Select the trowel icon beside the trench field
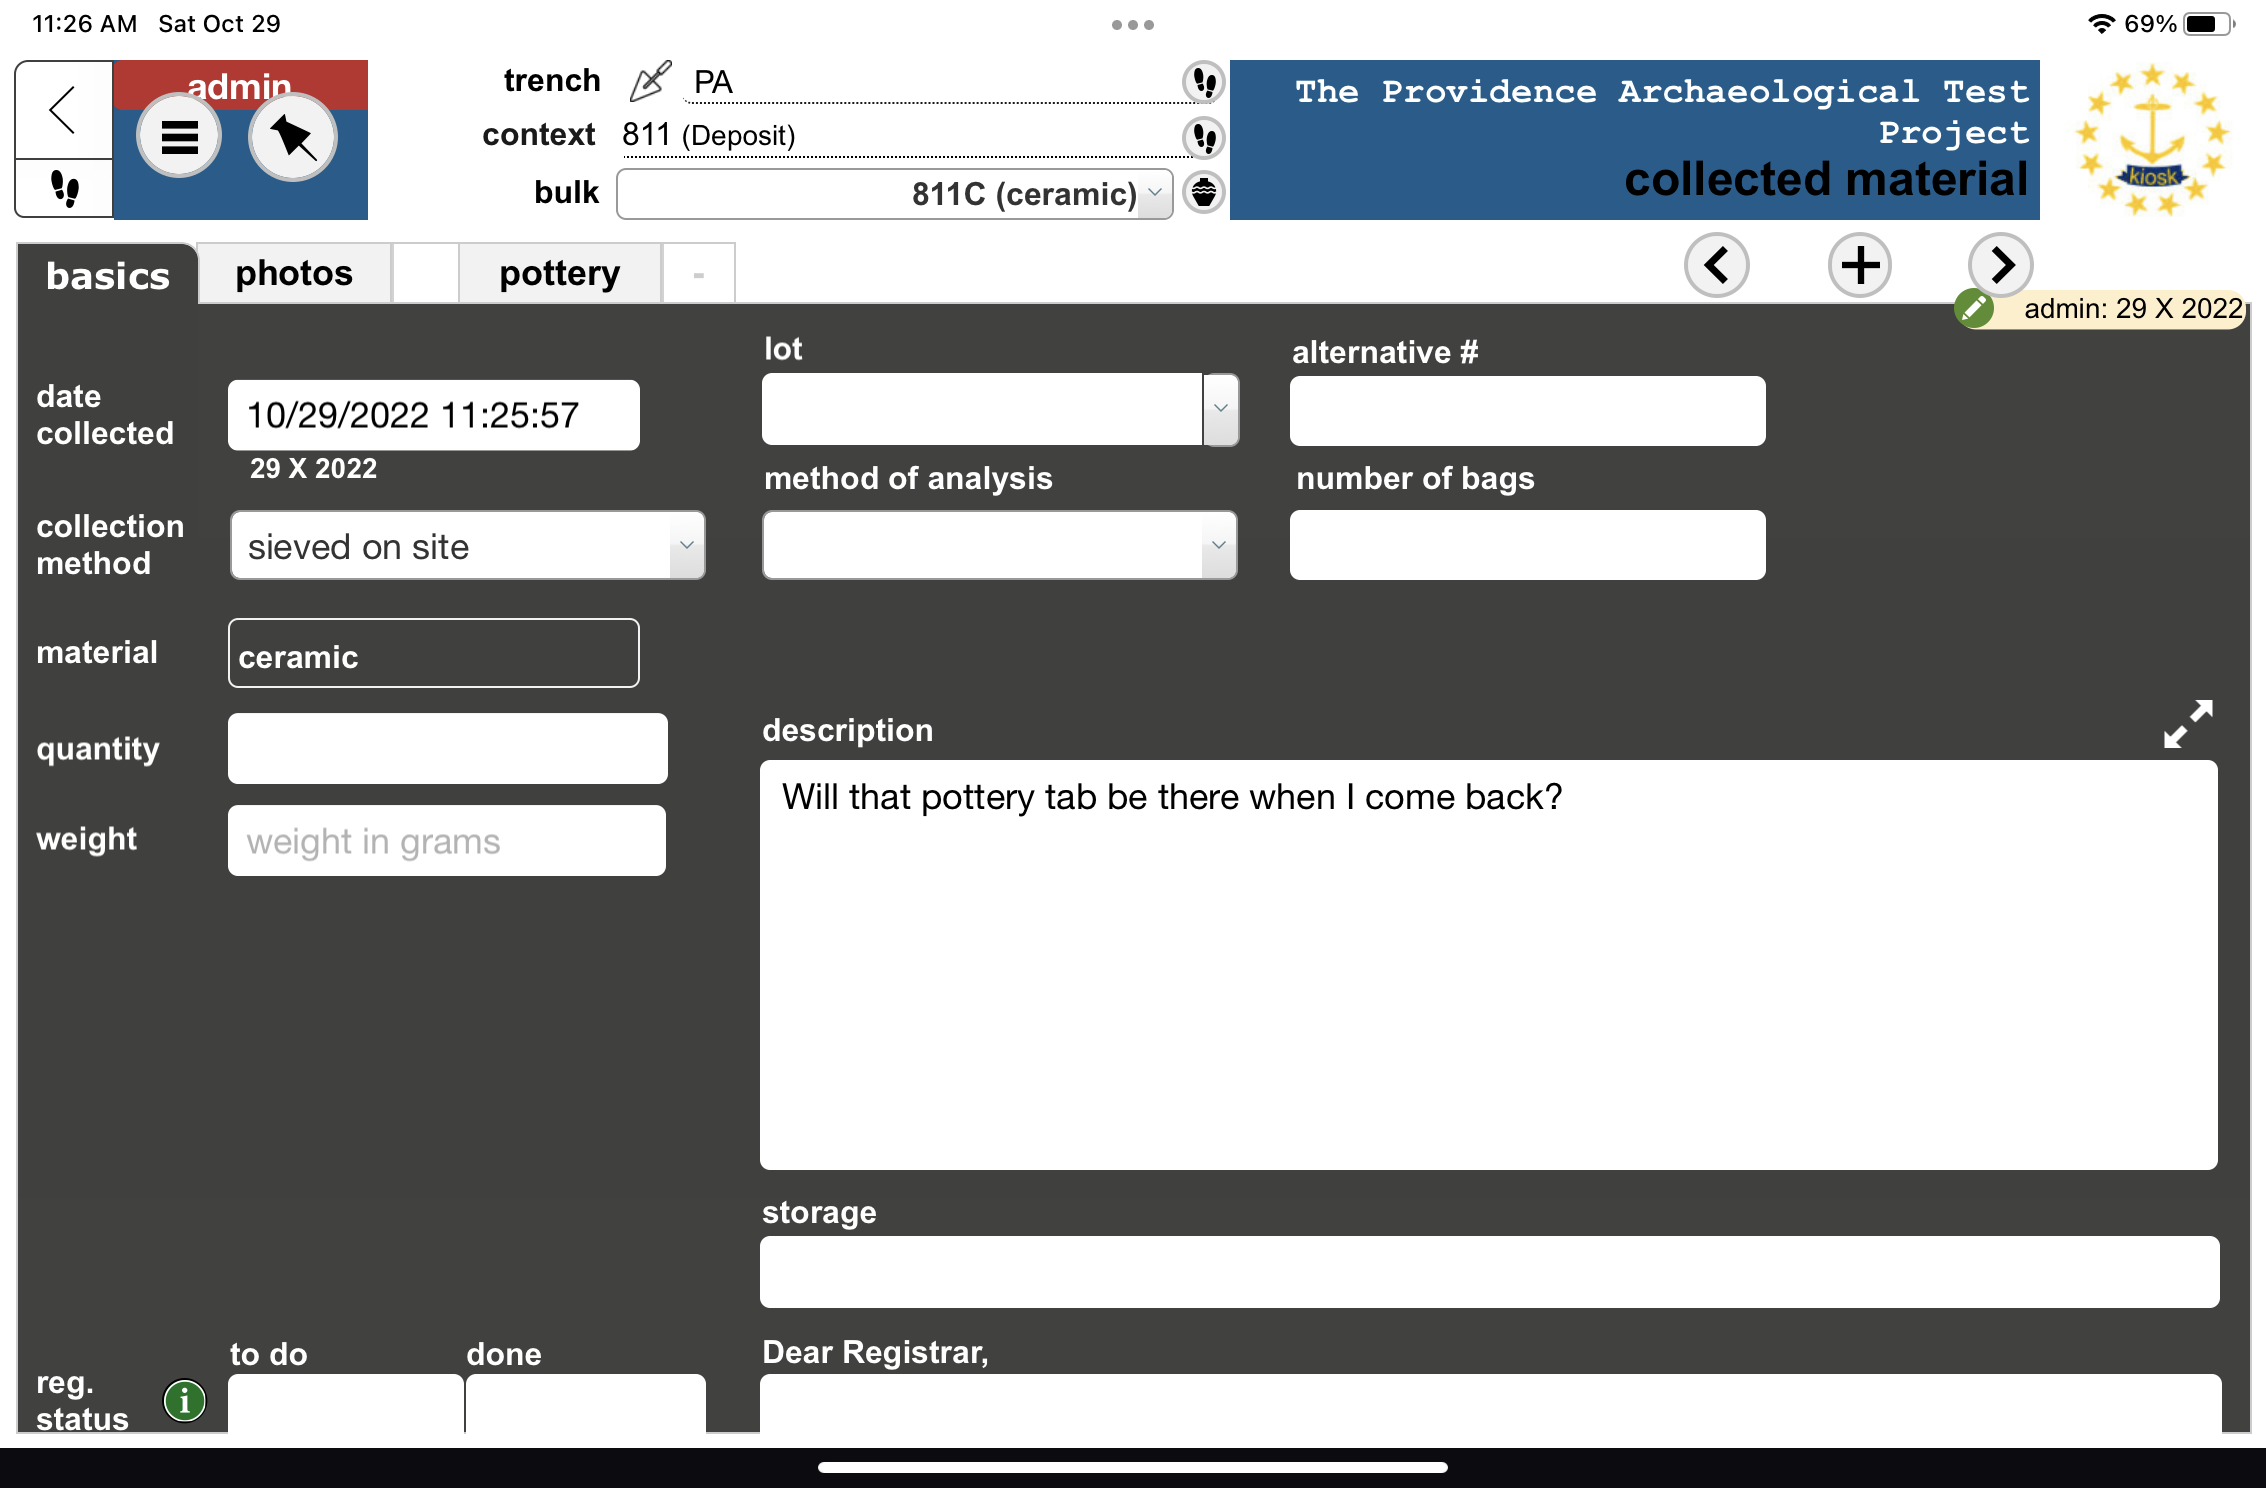Viewport: 2266px width, 1488px height. tap(651, 80)
